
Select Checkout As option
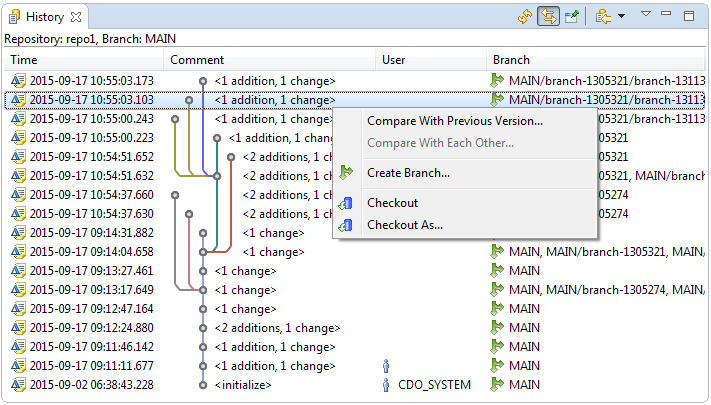405,225
